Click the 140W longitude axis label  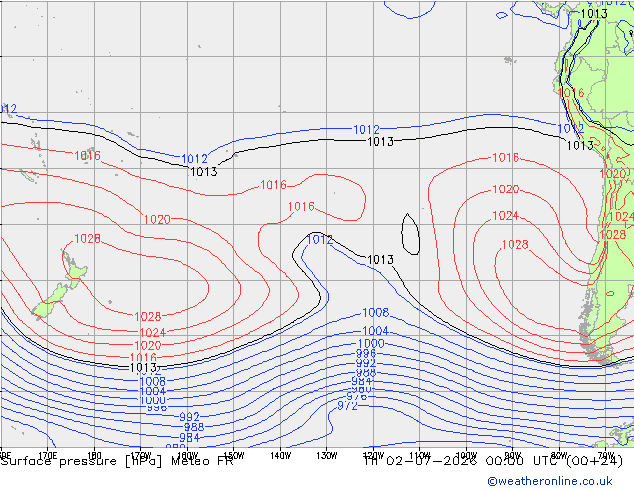pyautogui.click(x=280, y=456)
